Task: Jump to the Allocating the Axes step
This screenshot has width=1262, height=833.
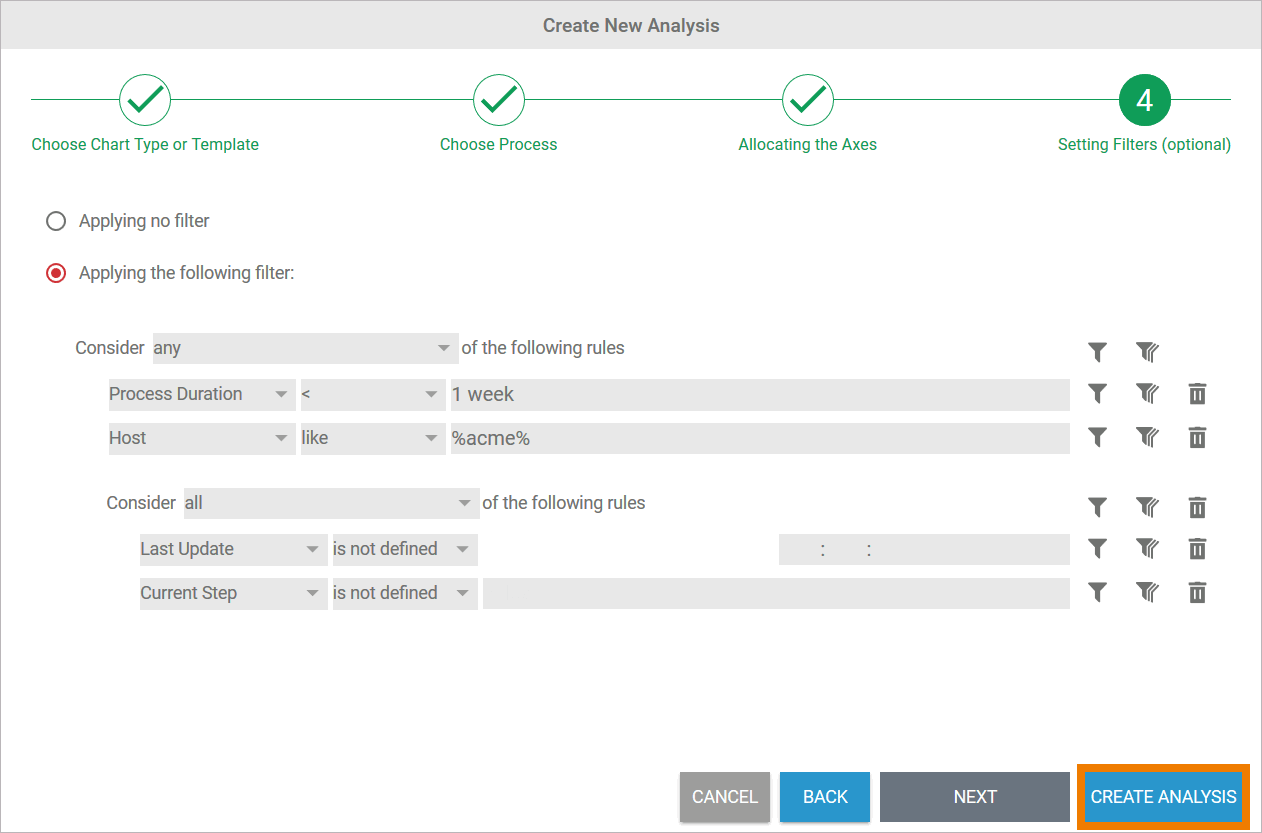Action: click(807, 100)
